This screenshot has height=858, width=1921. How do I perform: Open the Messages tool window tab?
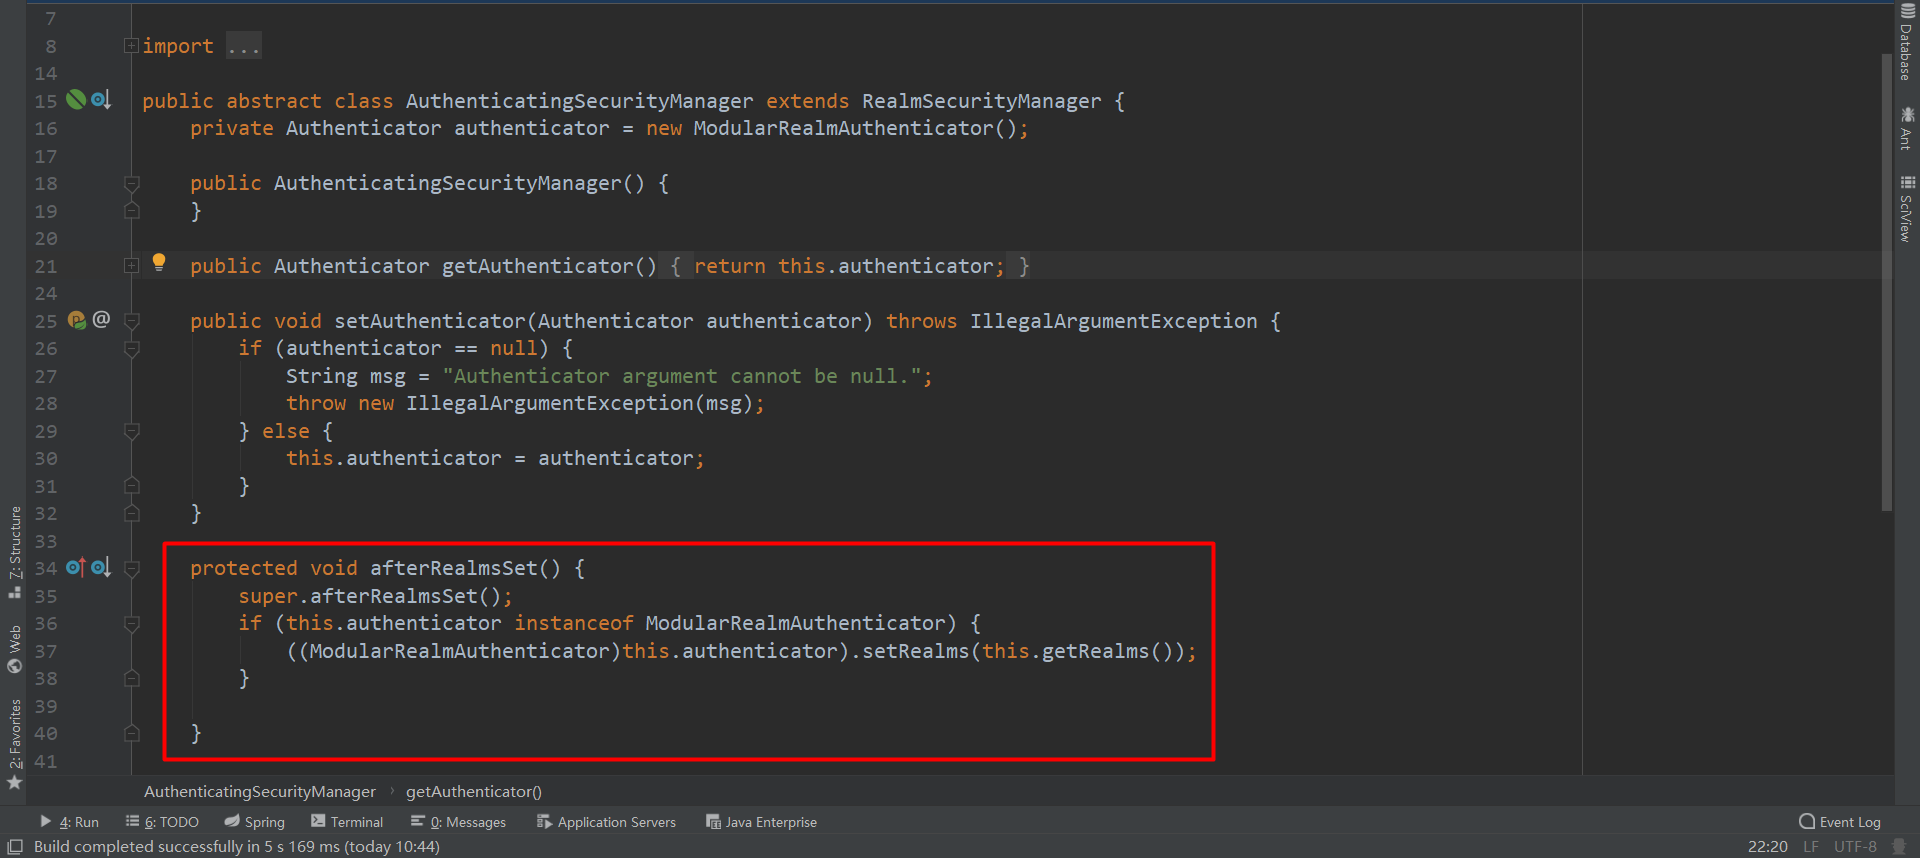point(458,822)
